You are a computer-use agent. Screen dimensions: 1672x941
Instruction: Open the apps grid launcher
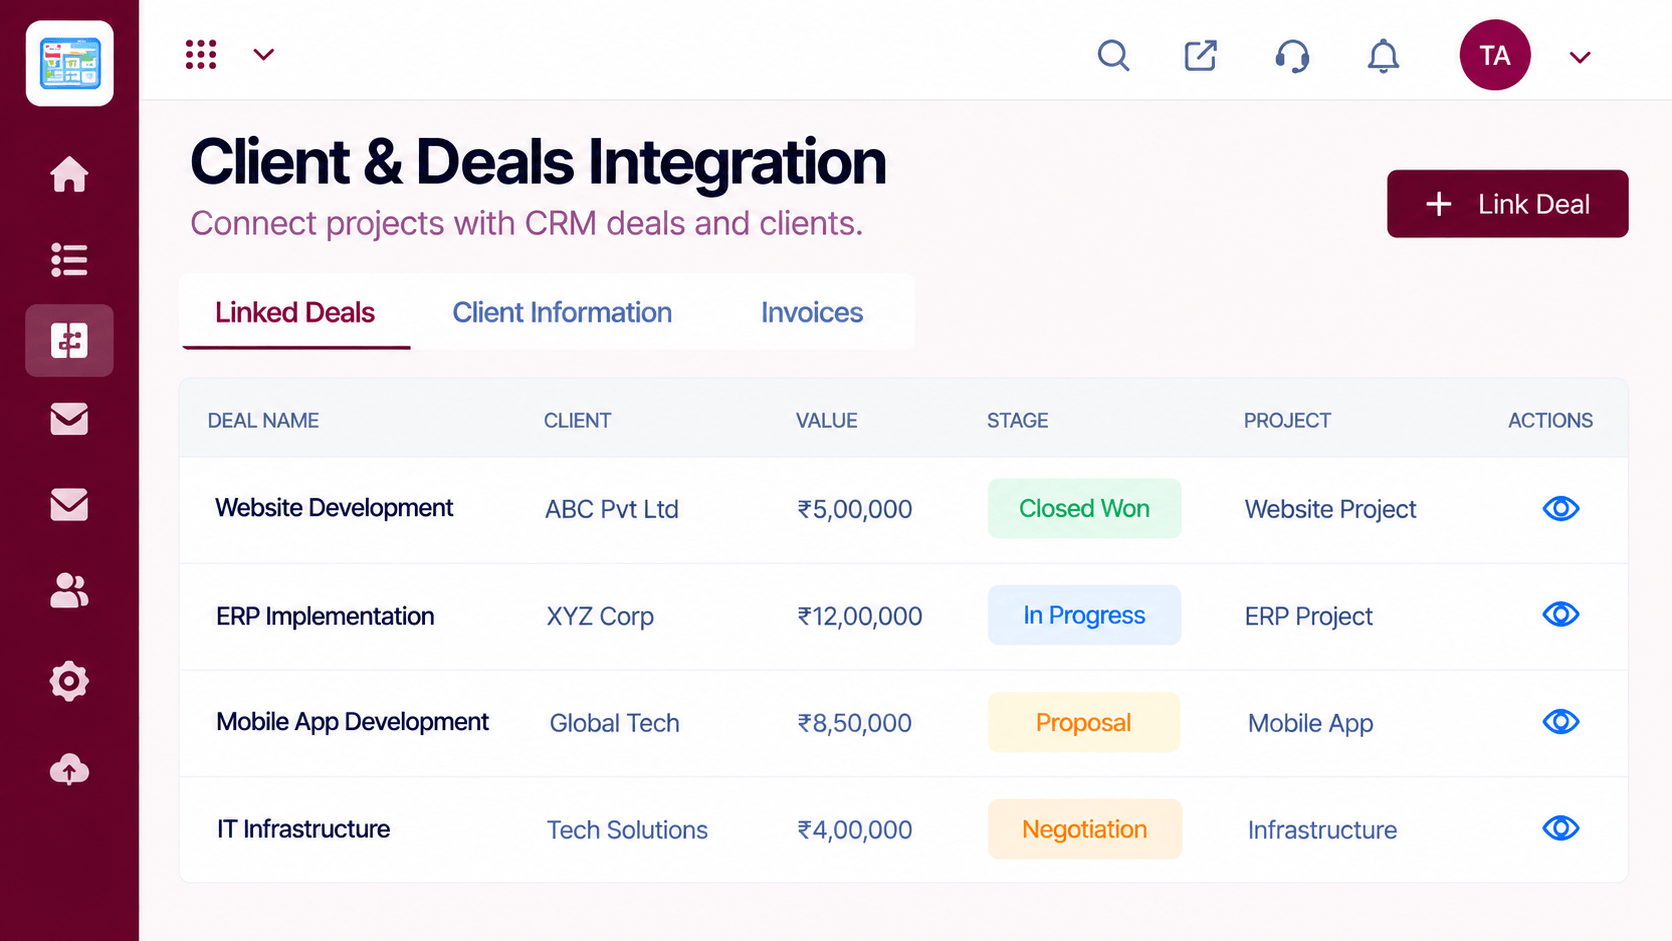click(x=201, y=55)
